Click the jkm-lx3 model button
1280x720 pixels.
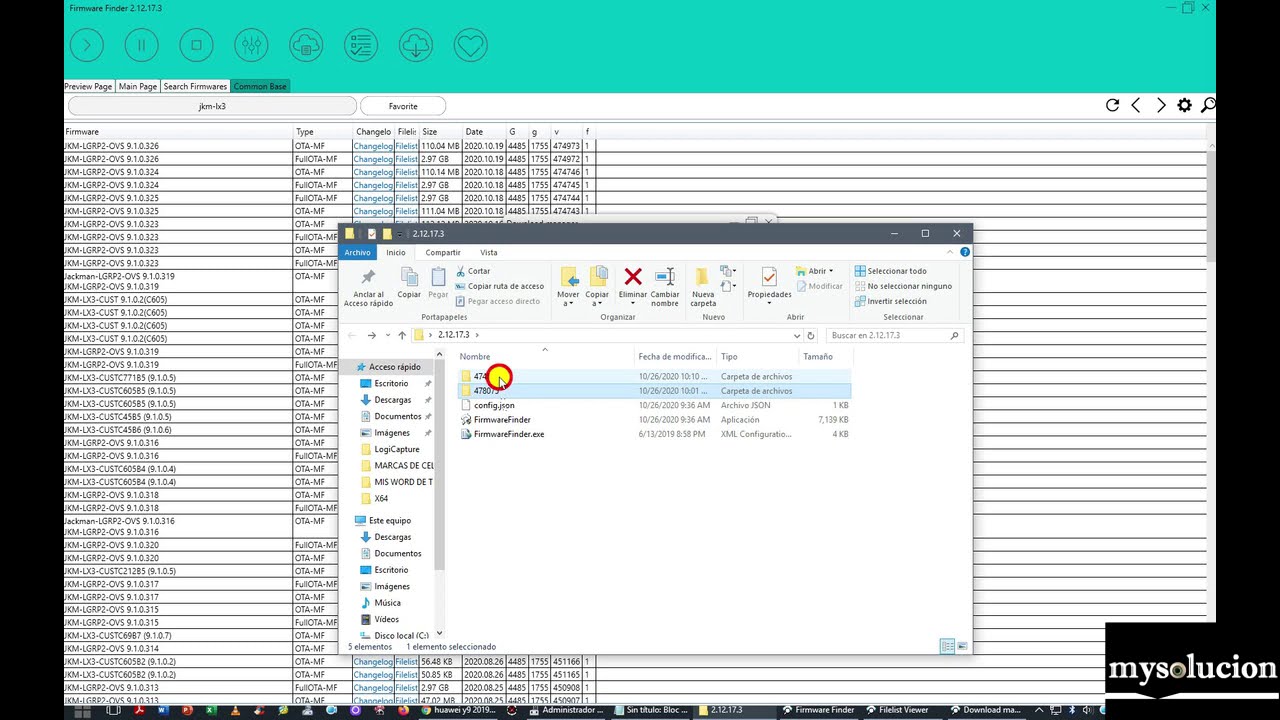(212, 105)
